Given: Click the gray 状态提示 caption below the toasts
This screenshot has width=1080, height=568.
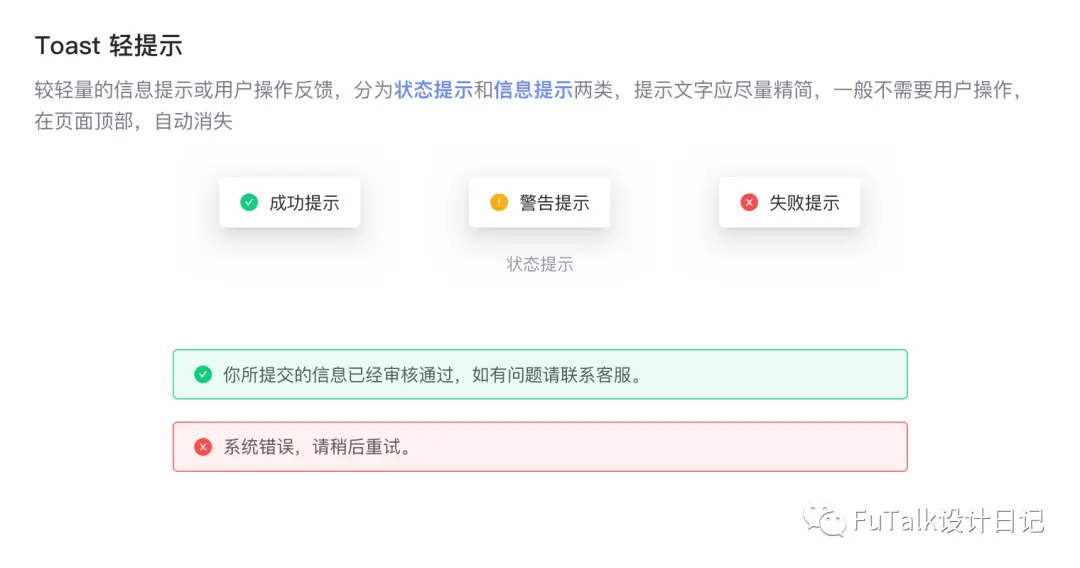Looking at the screenshot, I should [x=540, y=264].
